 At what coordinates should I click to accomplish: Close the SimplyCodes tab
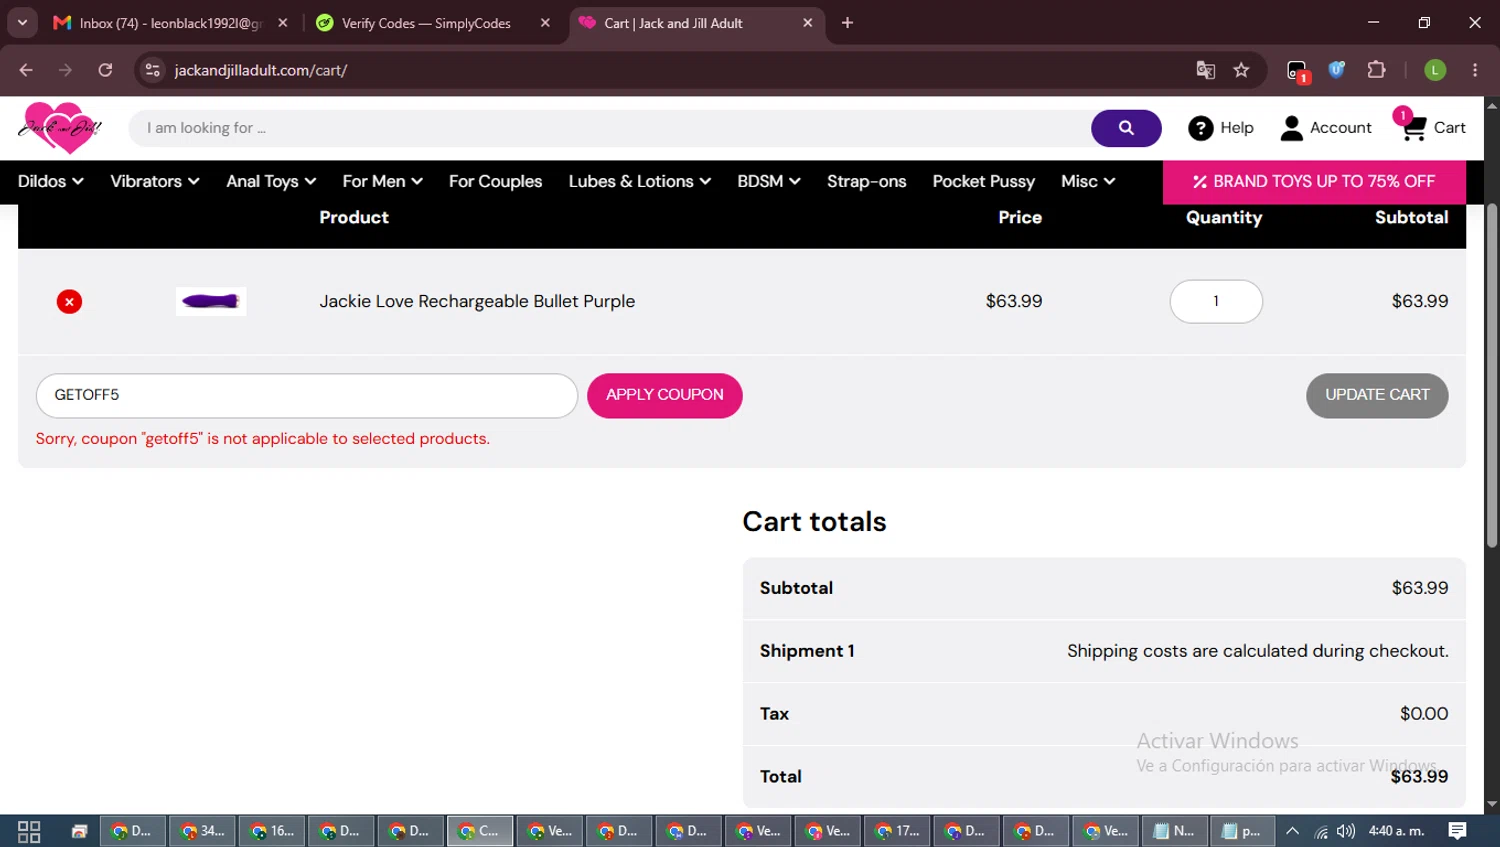point(545,23)
